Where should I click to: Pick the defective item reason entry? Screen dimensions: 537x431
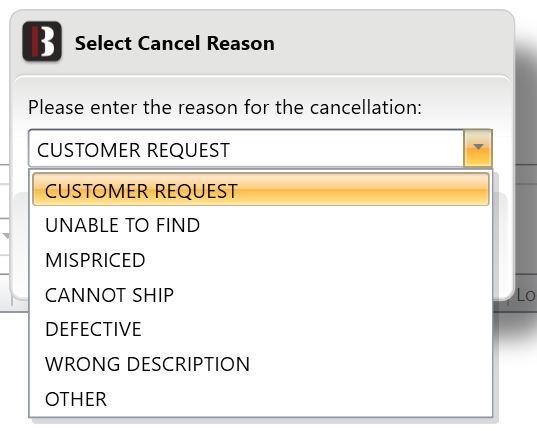261,329
